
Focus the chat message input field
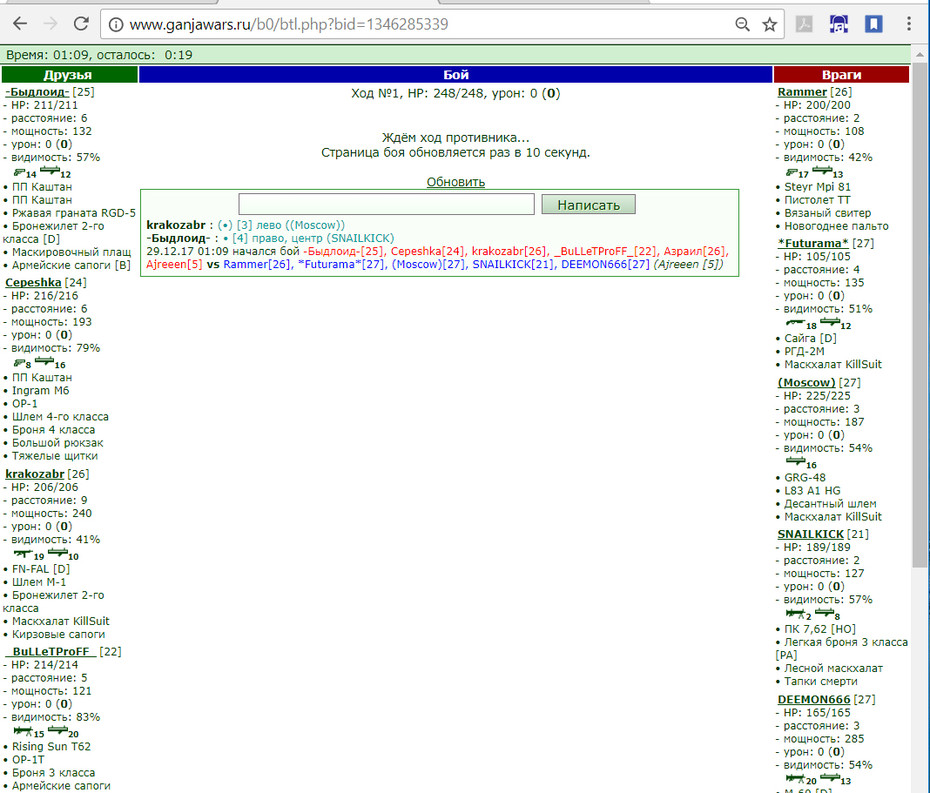pos(386,204)
